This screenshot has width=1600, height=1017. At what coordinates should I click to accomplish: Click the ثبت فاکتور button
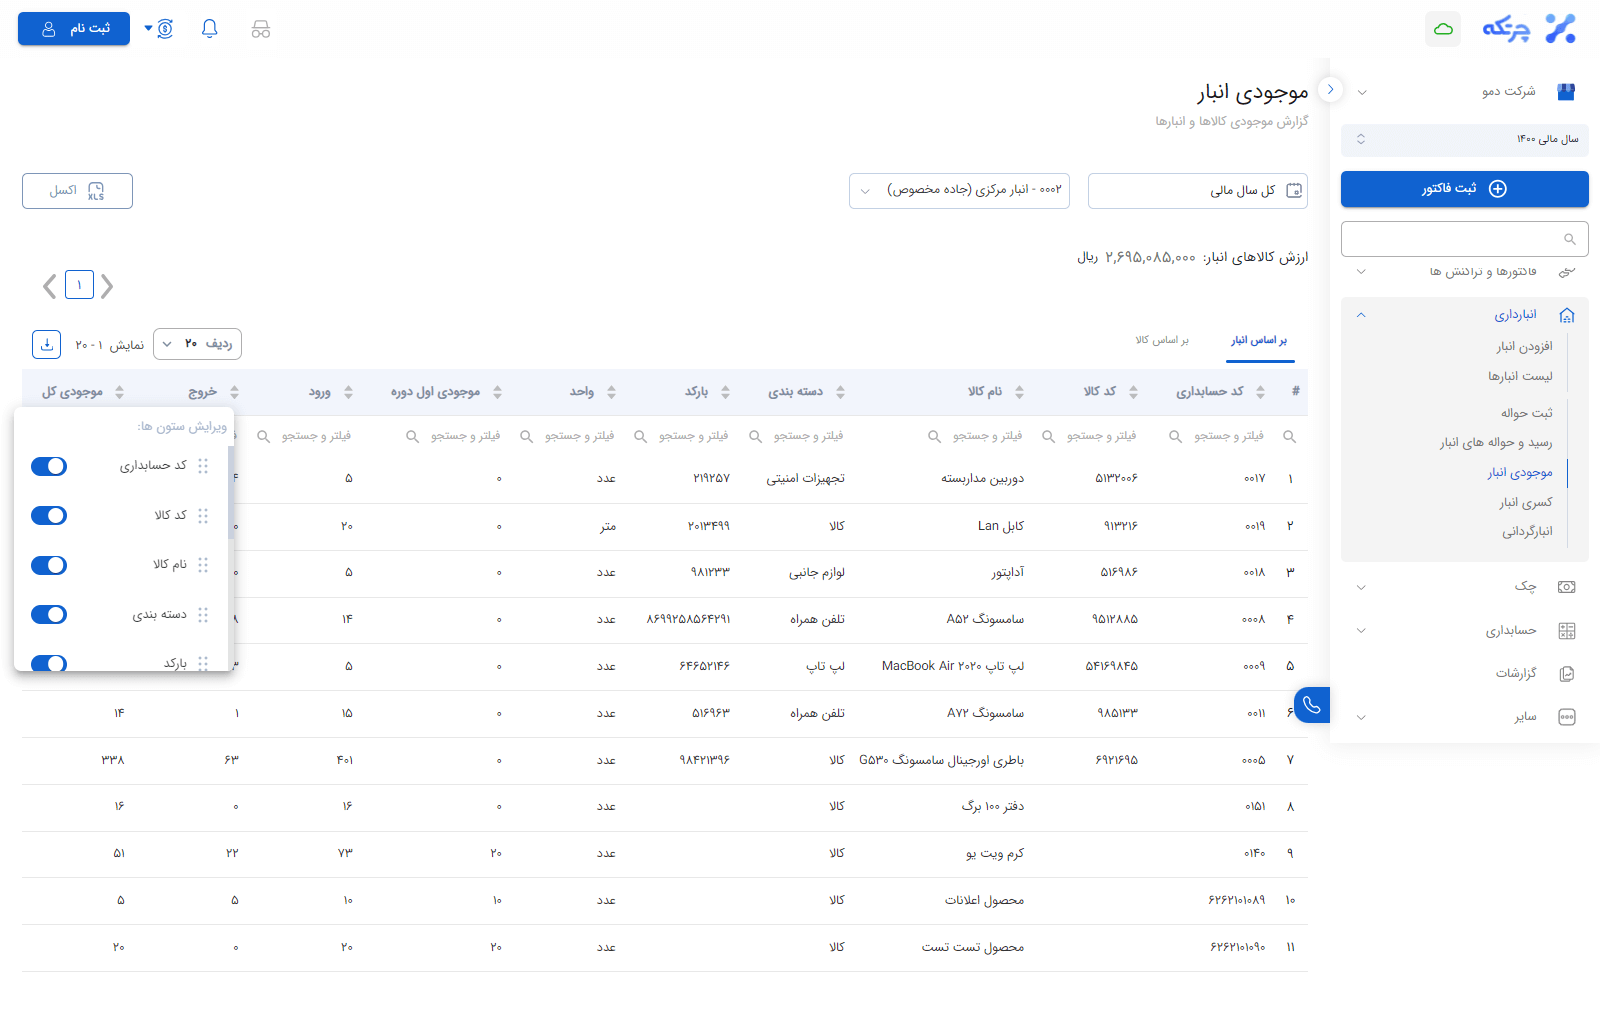[1464, 189]
